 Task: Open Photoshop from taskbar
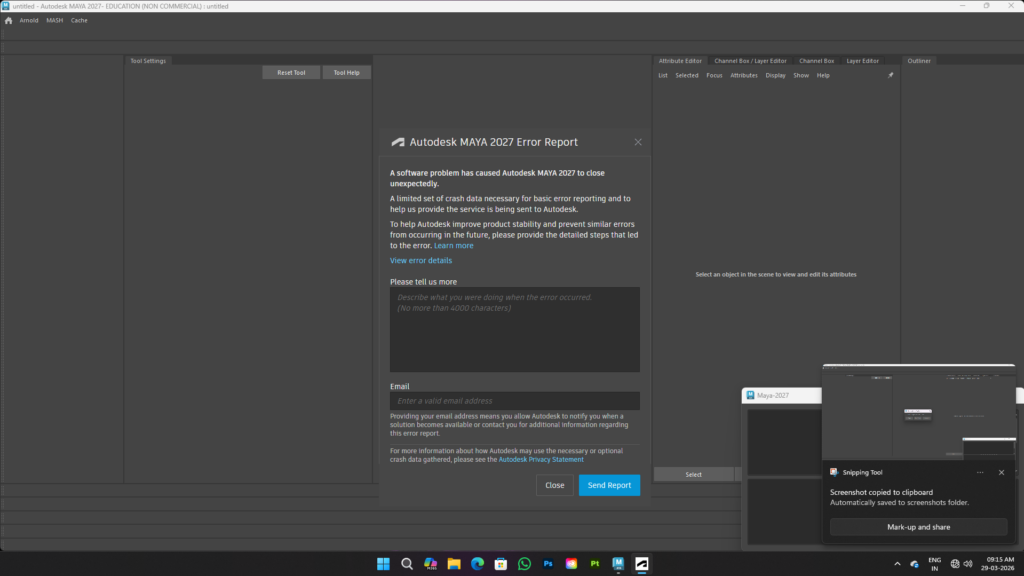pyautogui.click(x=548, y=564)
